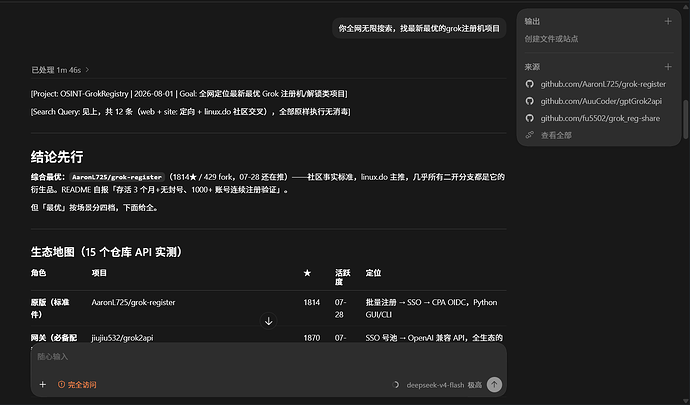This screenshot has width=690, height=405.
Task: Click the star column header
Action: pos(307,273)
